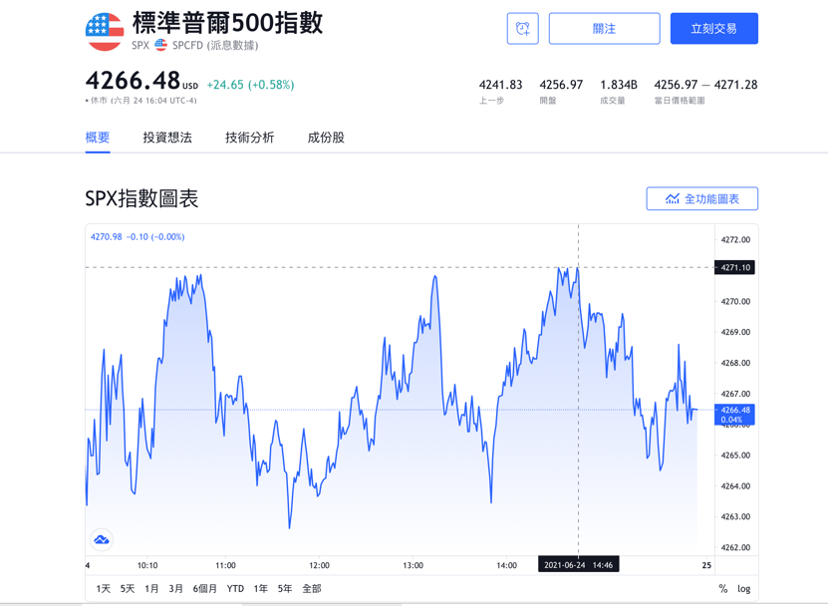Choose the 1月 time range
Screen dimensions: 831x611
click(x=152, y=590)
